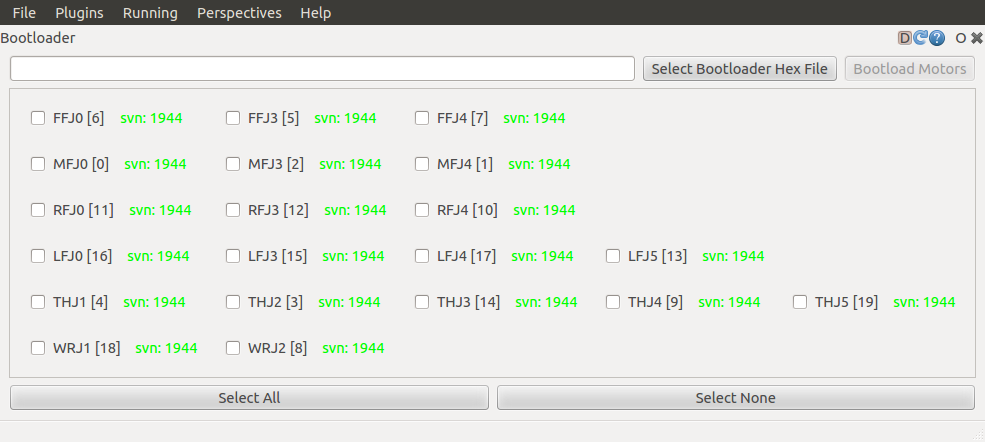985x442 pixels.
Task: Toggle the THJ1 [4] checkbox
Action: [x=38, y=302]
